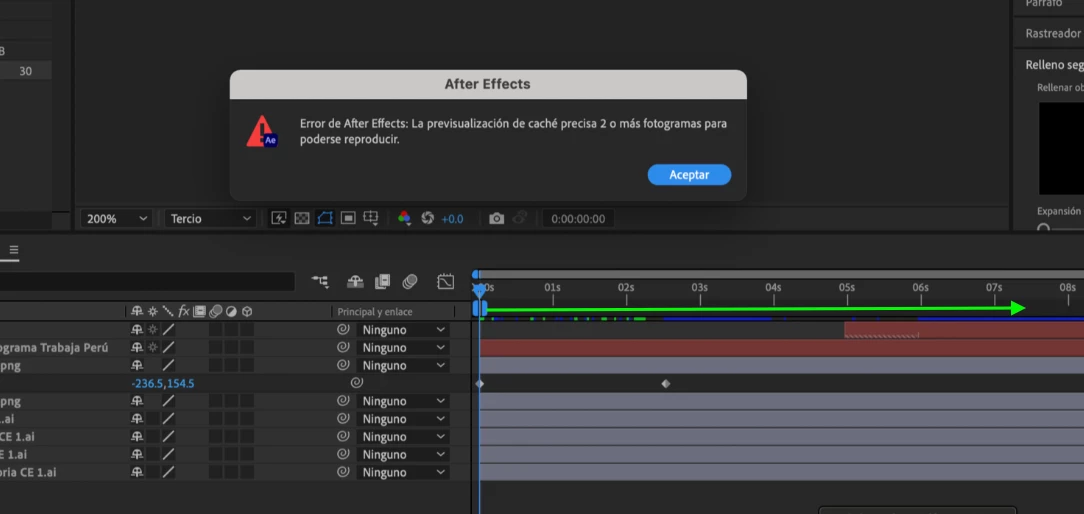Toggle mask and shape path visibility icon
The height and width of the screenshot is (514, 1084).
pyautogui.click(x=325, y=219)
